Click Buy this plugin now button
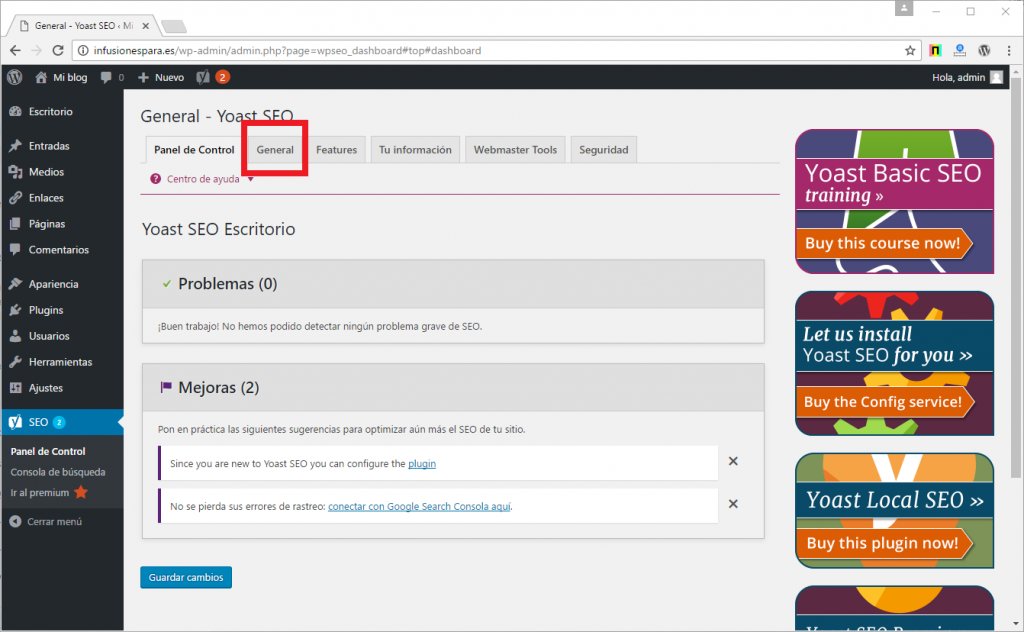Viewport: 1024px width, 632px height. [884, 543]
